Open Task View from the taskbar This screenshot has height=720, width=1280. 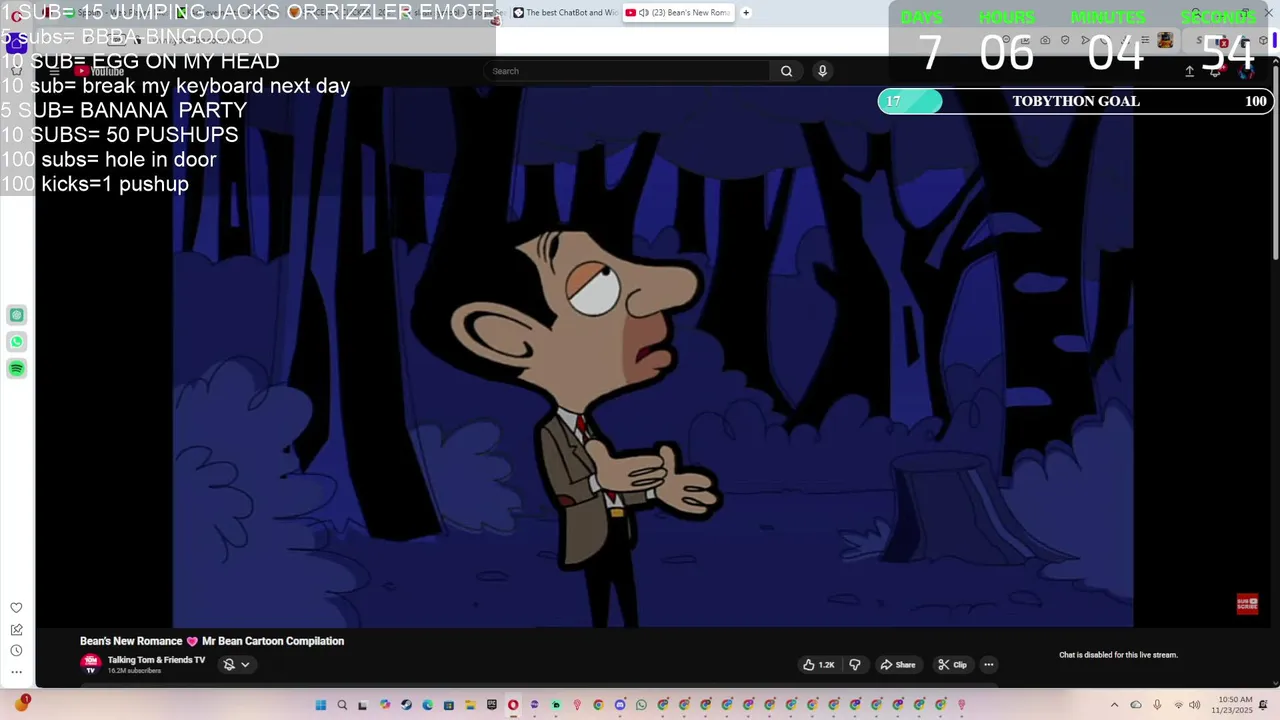(x=363, y=705)
